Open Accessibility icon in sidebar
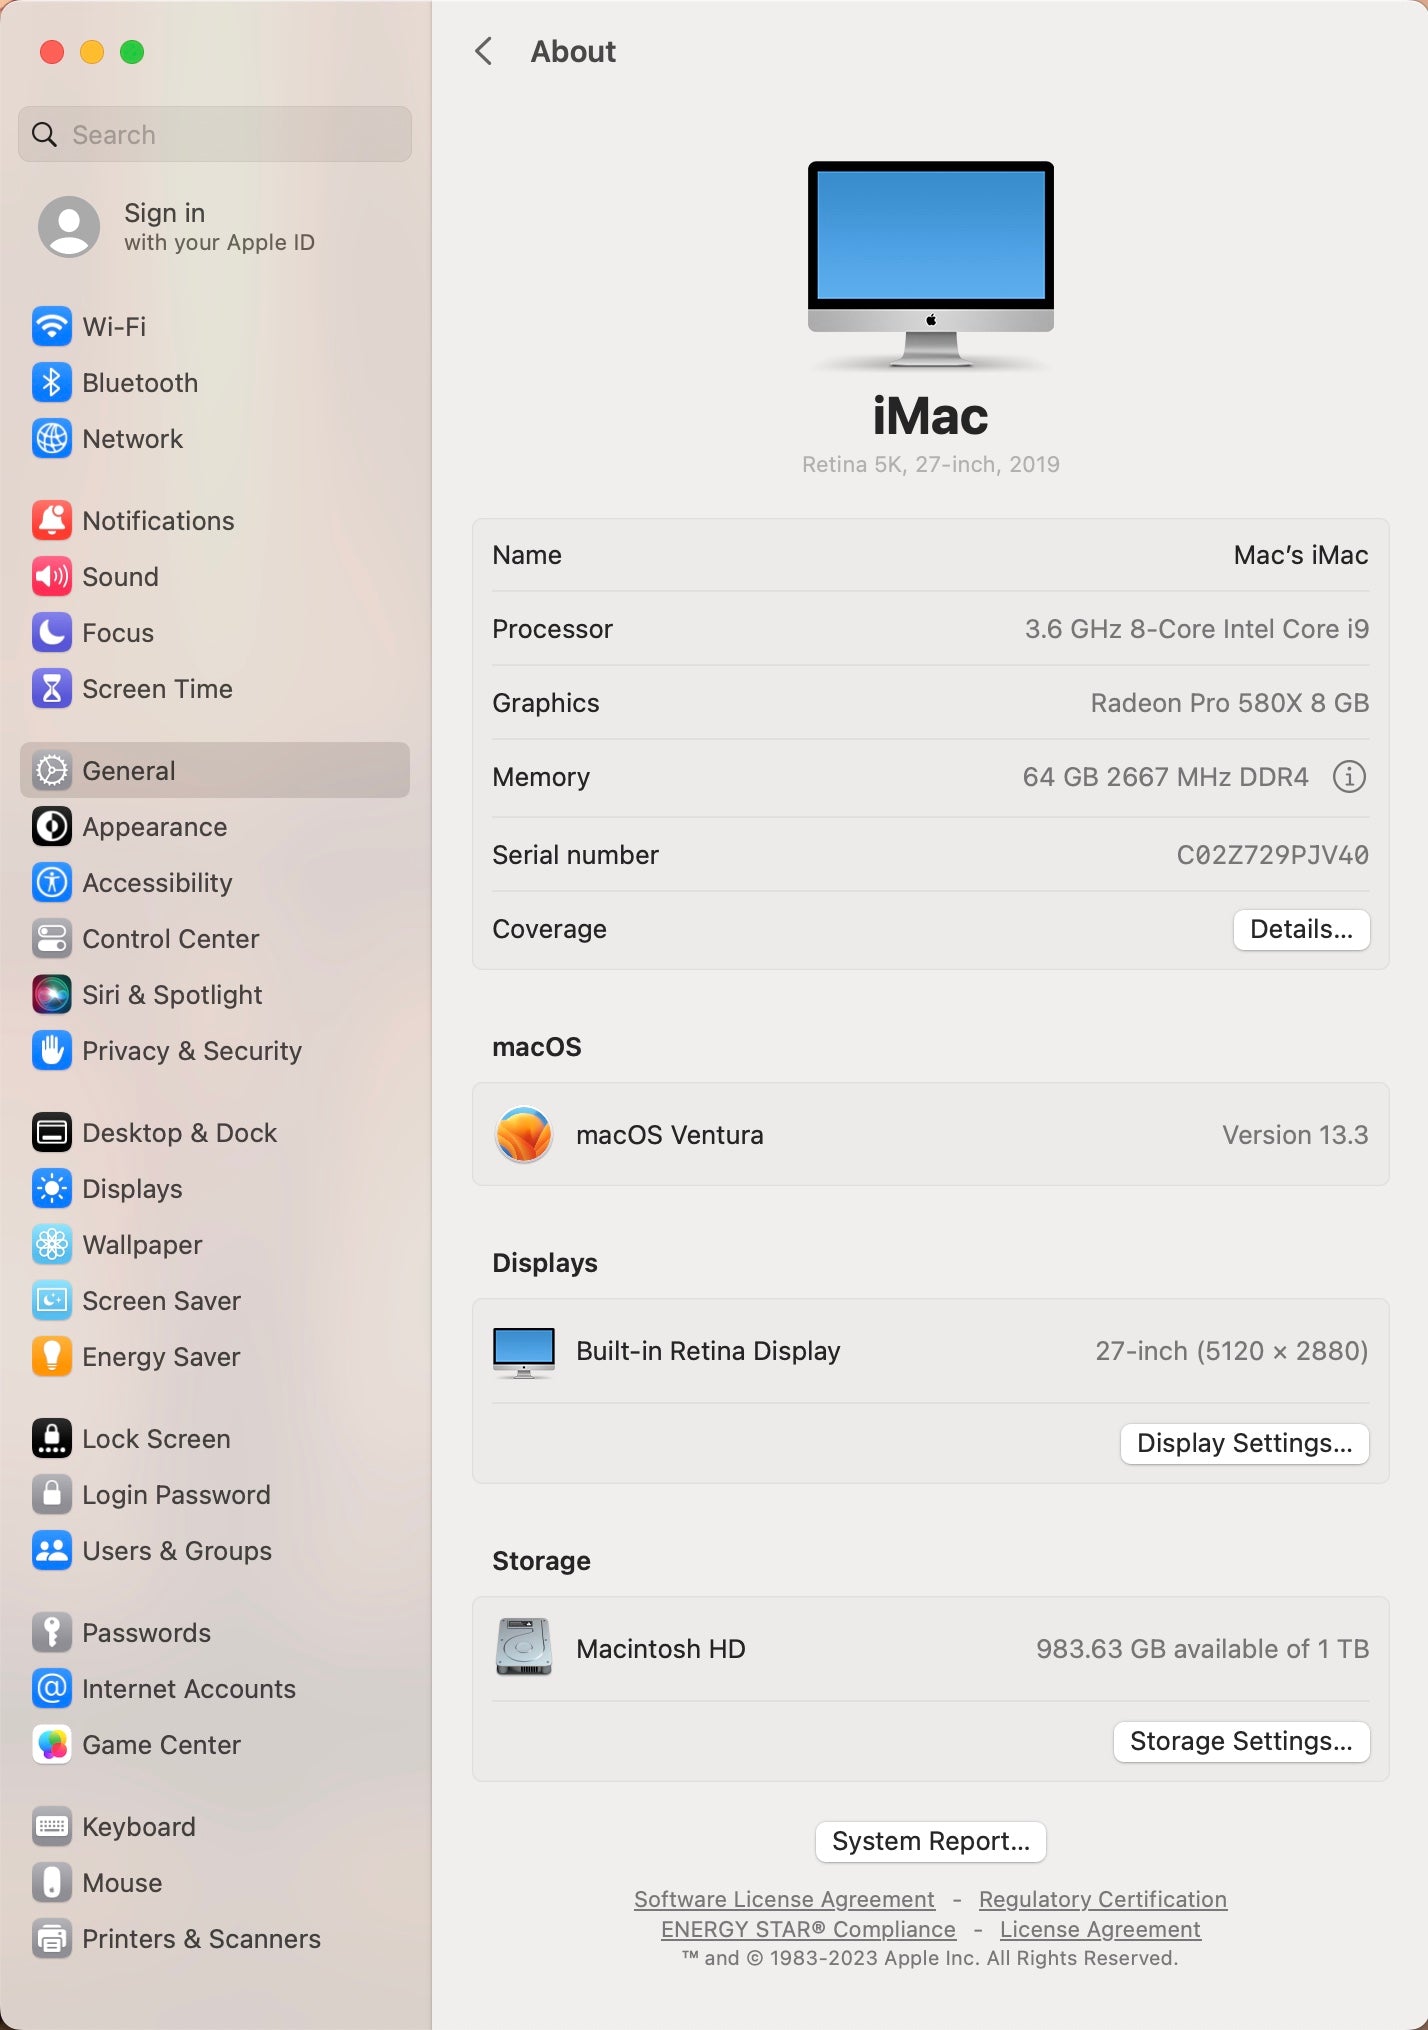The width and height of the screenshot is (1428, 2030). (x=52, y=882)
